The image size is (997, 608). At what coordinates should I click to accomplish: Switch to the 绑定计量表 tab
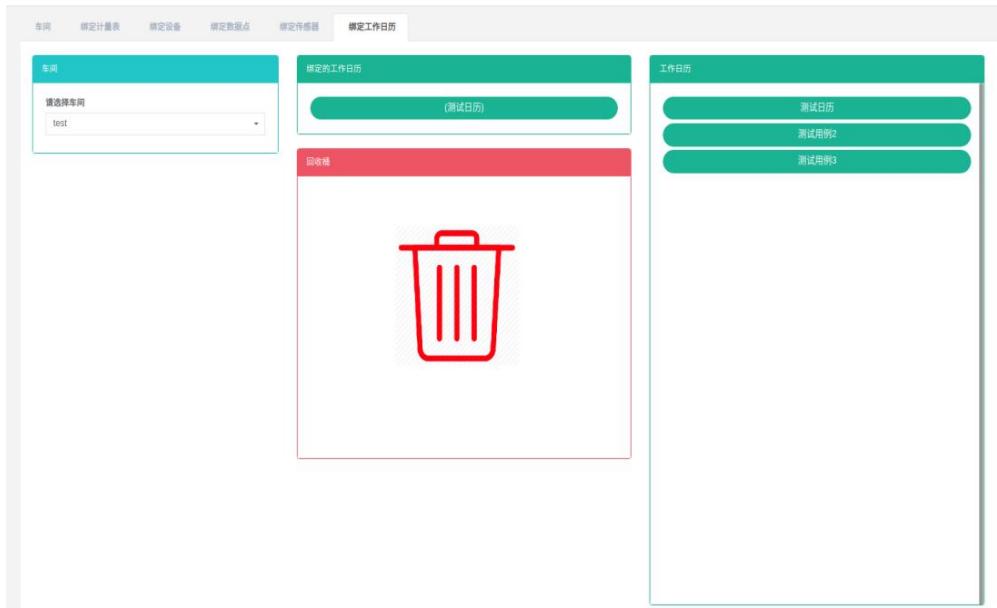(x=101, y=27)
